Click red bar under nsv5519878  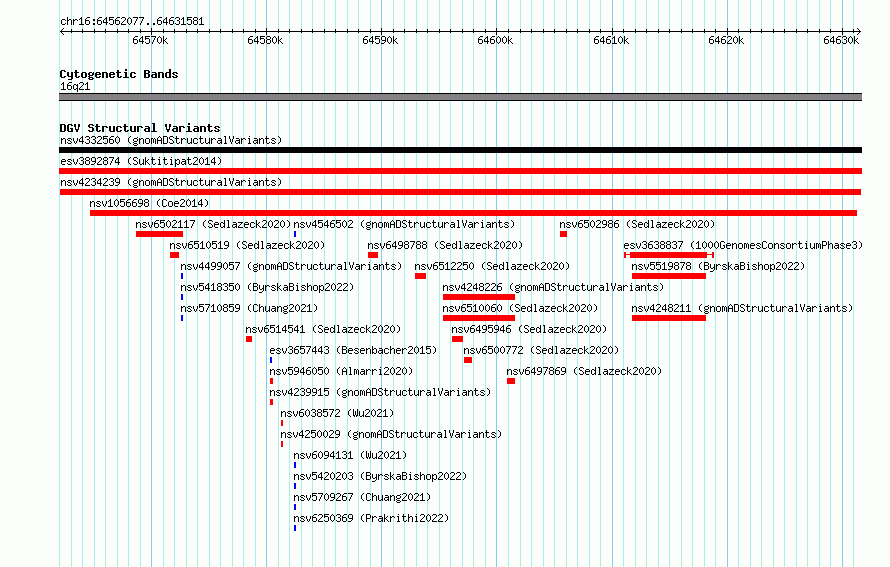pos(669,276)
